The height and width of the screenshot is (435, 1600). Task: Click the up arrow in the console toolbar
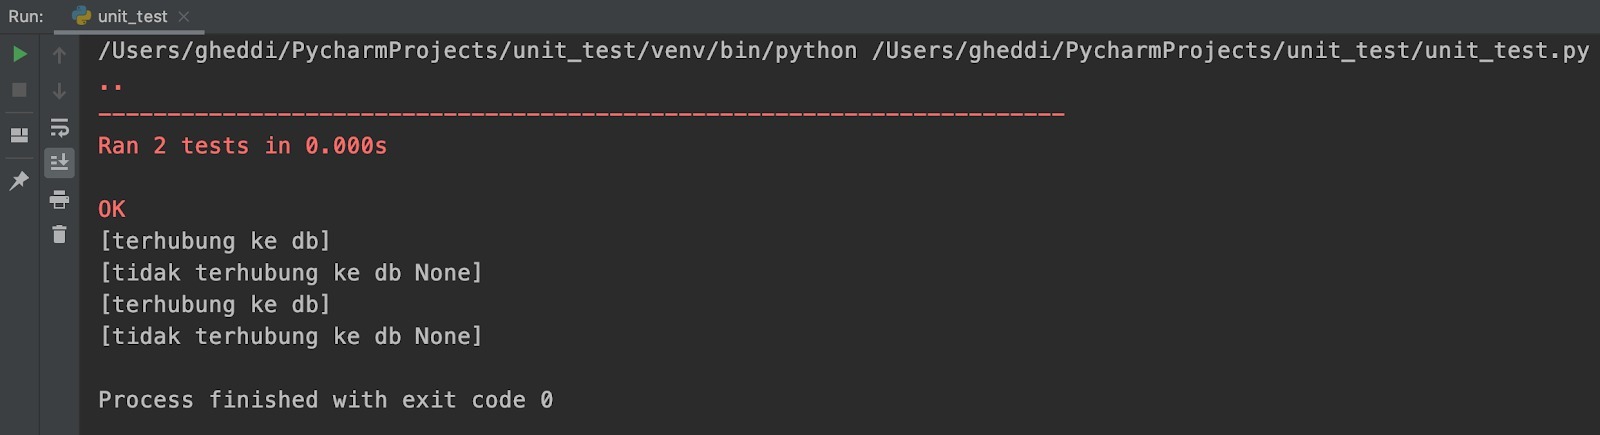click(59, 55)
